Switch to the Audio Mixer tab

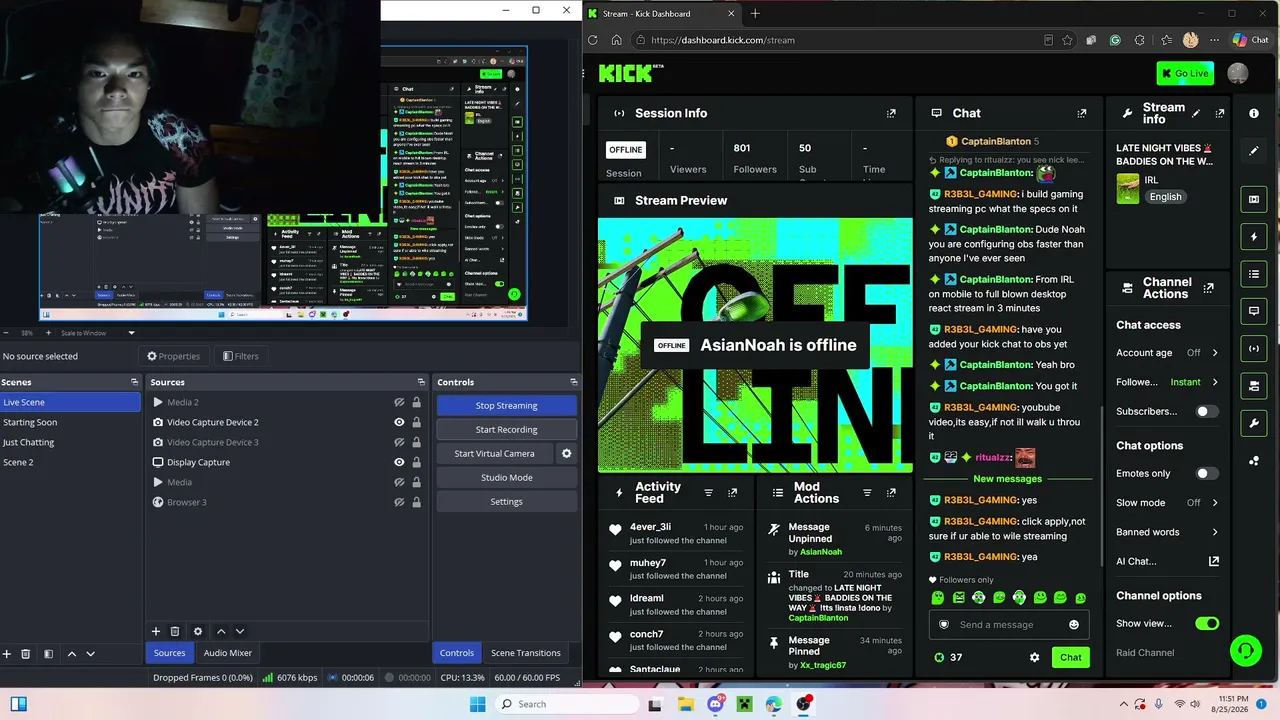tap(228, 653)
